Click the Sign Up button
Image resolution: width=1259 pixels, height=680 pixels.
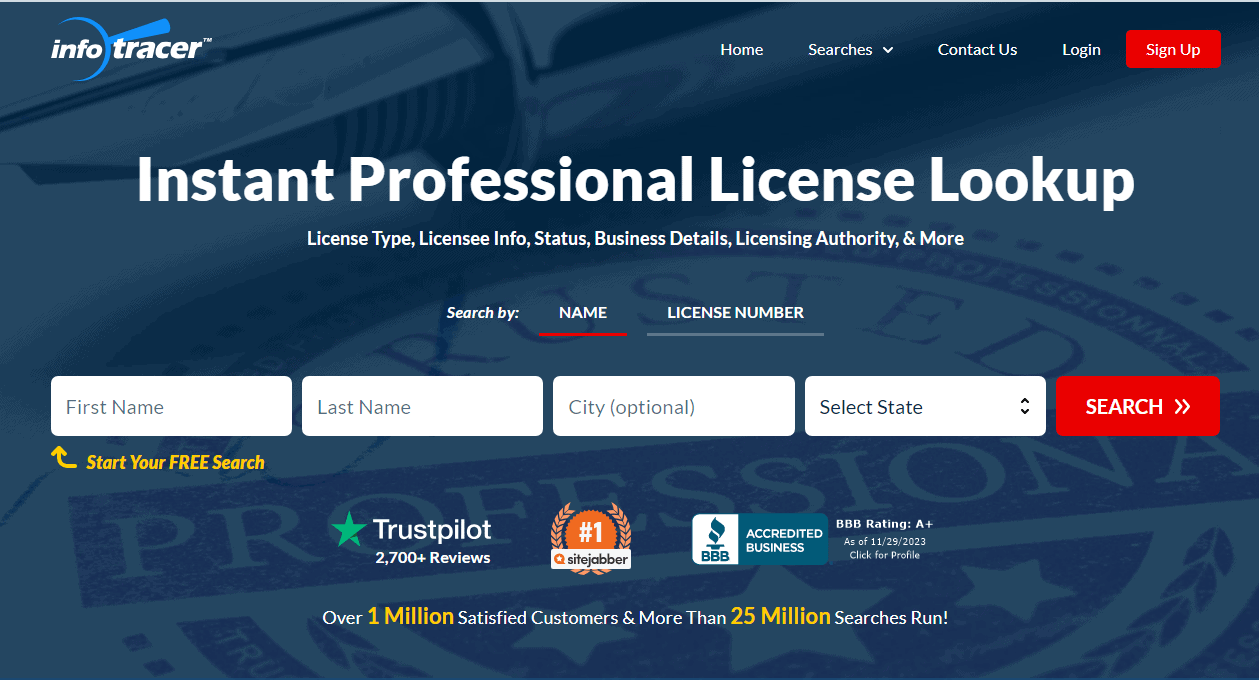(1172, 48)
